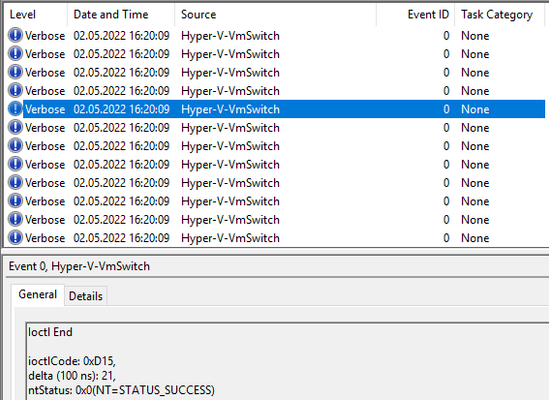Click the second event row's Verbose icon
The width and height of the screenshot is (549, 400).
click(15, 54)
